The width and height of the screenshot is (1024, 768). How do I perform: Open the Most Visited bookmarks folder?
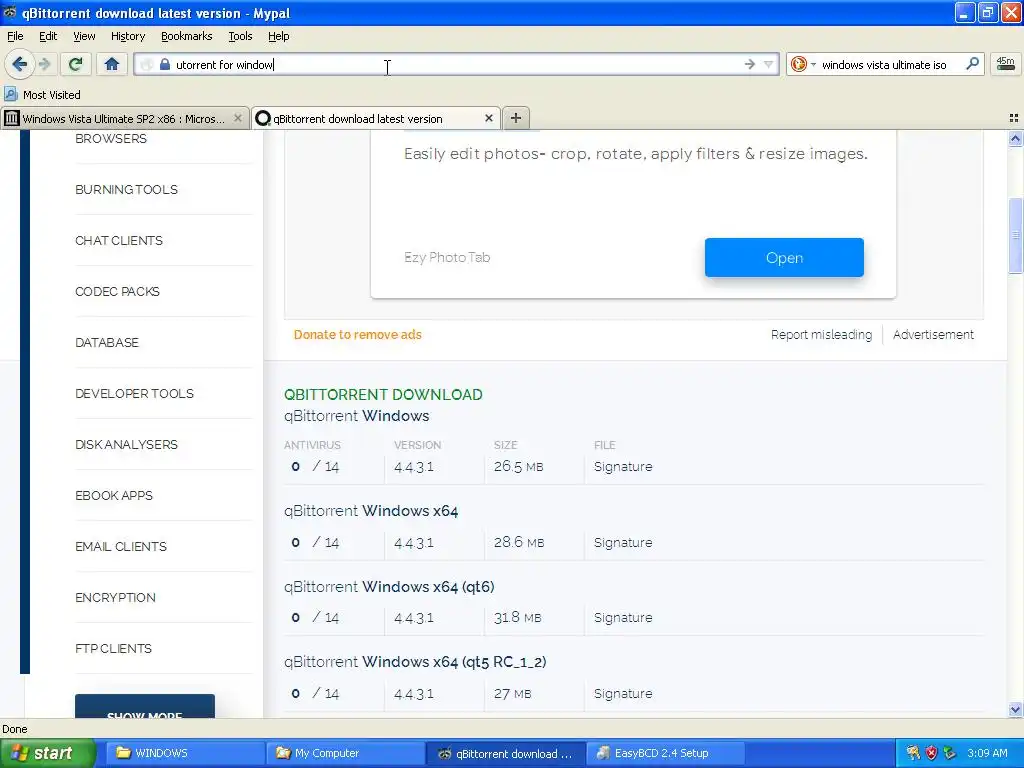[43, 95]
